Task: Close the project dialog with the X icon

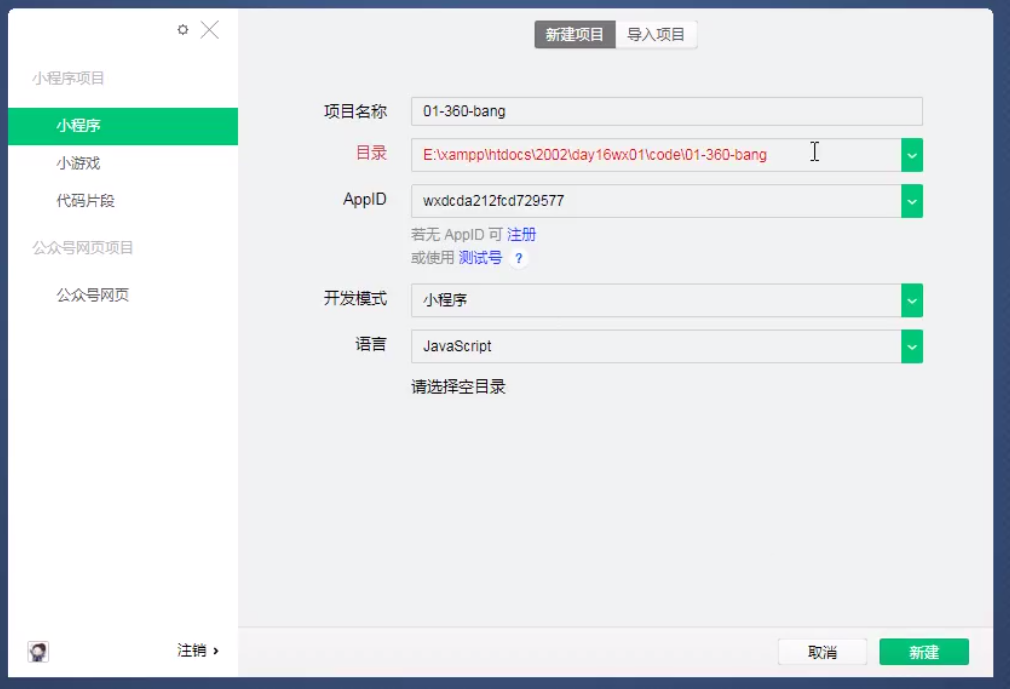Action: pos(209,30)
